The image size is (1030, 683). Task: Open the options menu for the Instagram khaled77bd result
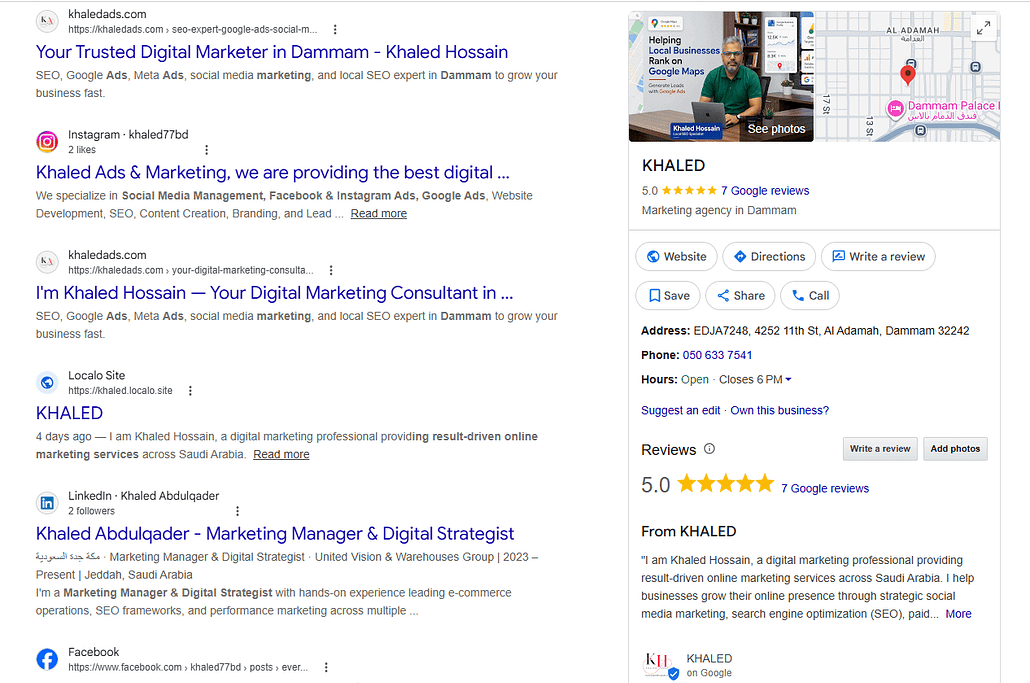coord(206,150)
